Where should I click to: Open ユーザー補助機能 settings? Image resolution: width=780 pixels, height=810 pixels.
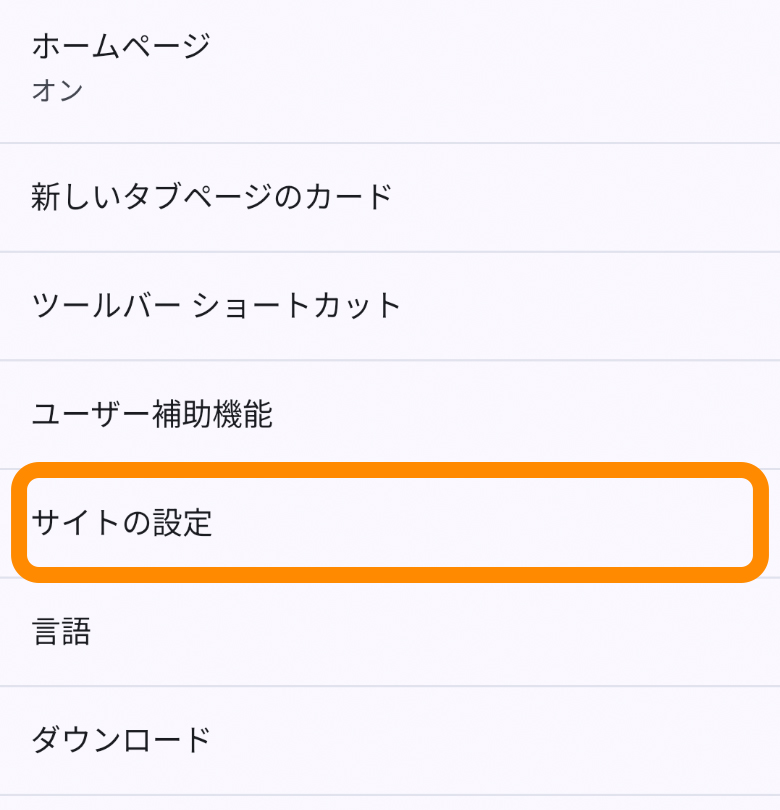point(390,414)
